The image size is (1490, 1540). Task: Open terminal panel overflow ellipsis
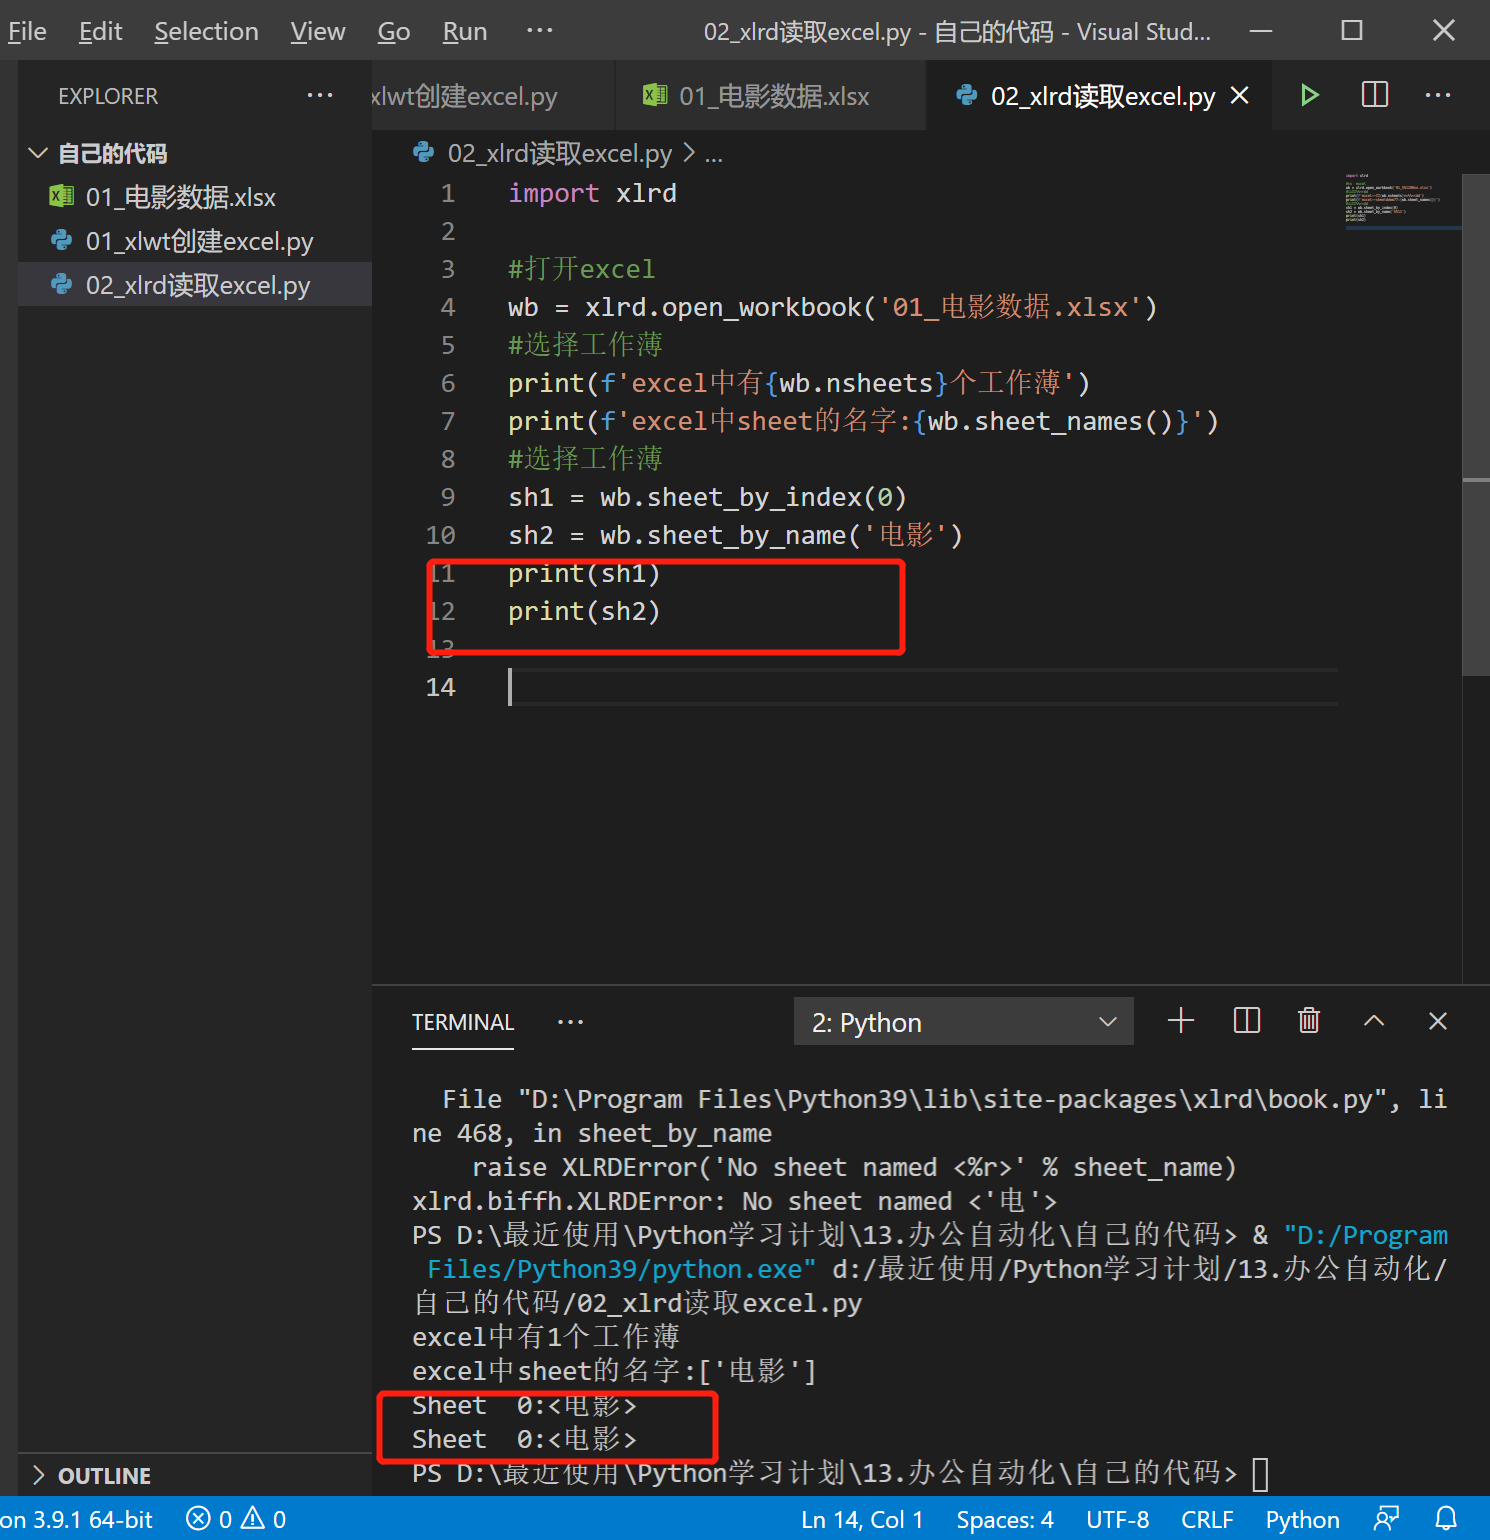click(x=570, y=1022)
